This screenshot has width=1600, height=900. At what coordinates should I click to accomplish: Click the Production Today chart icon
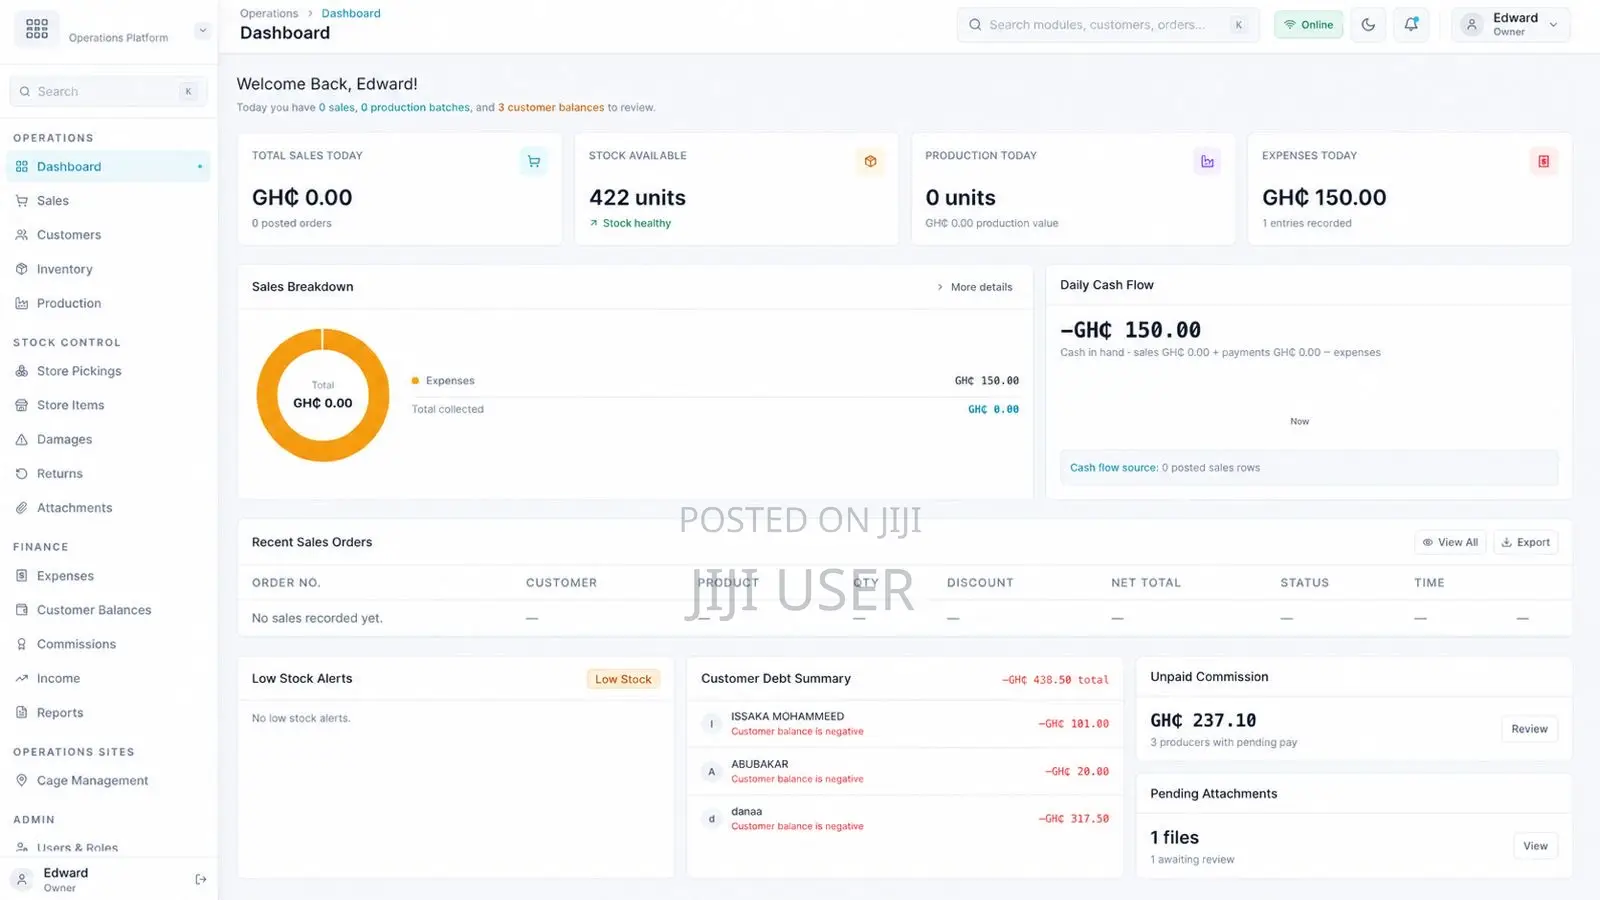[1207, 161]
